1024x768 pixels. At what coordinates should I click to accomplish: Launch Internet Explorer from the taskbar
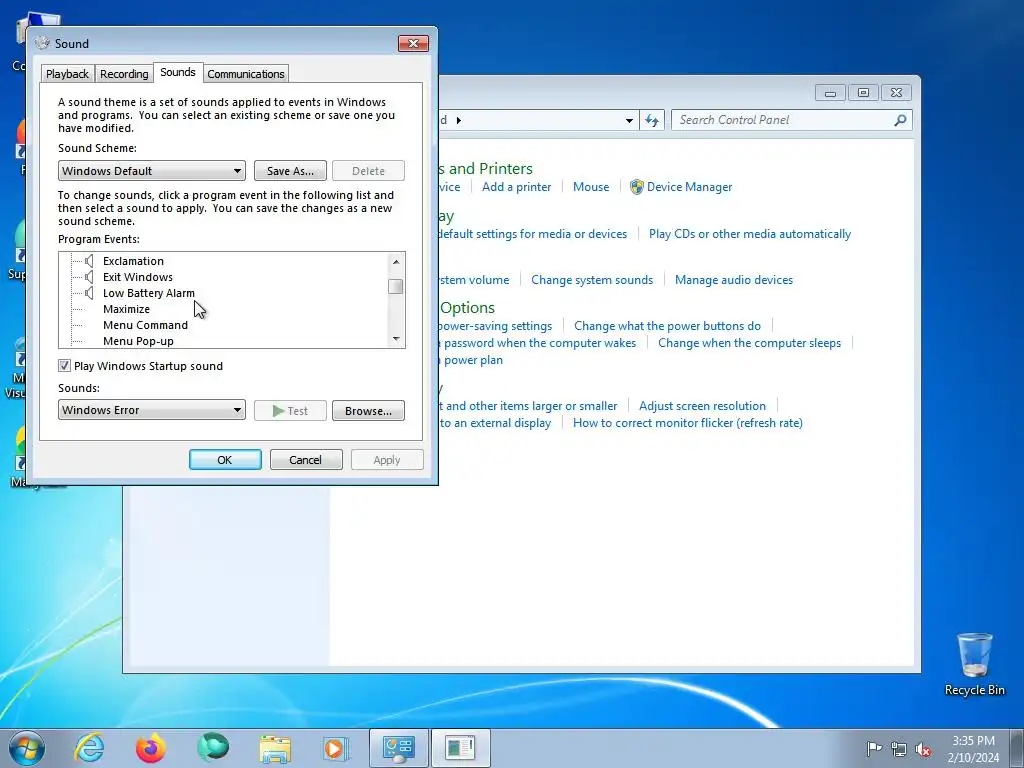coord(89,748)
